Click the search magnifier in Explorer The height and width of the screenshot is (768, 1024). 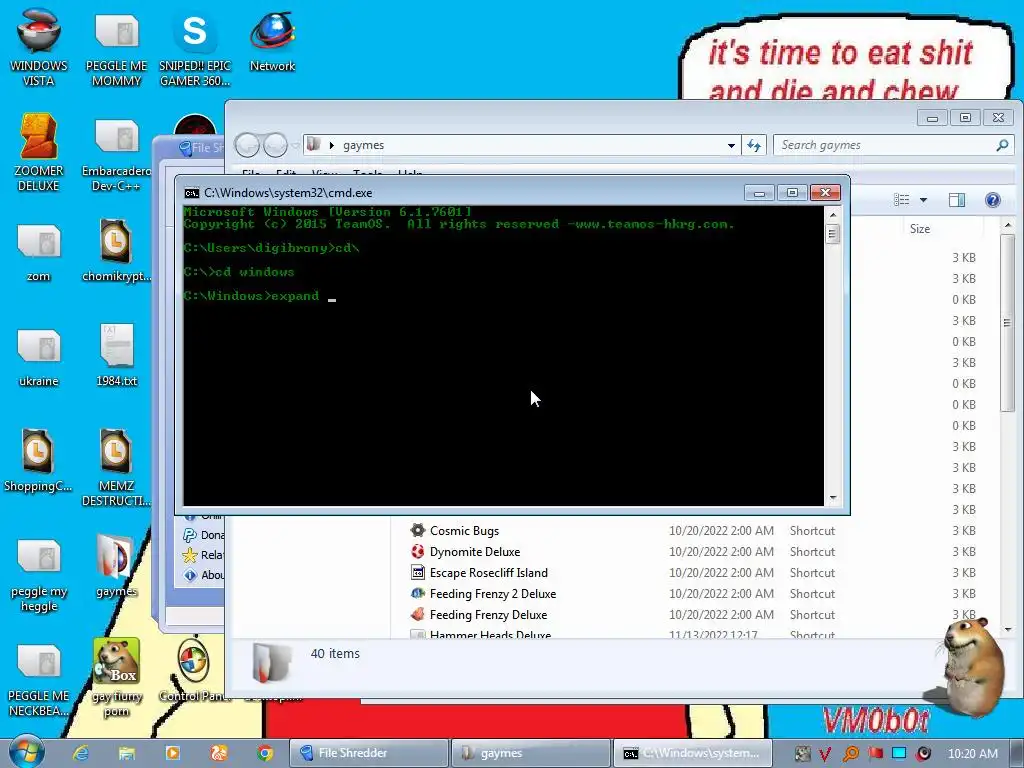[1002, 145]
